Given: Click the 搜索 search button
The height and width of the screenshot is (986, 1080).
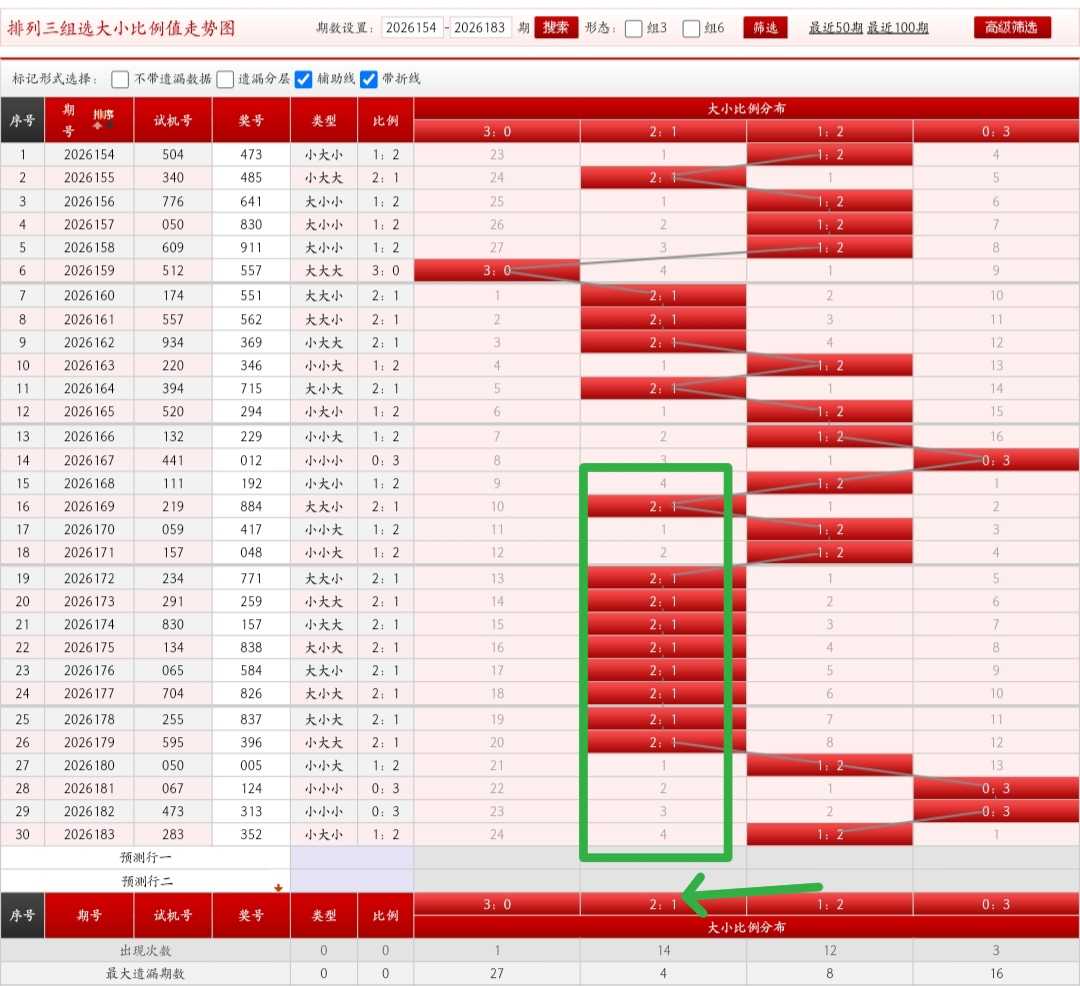Looking at the screenshot, I should 556,28.
